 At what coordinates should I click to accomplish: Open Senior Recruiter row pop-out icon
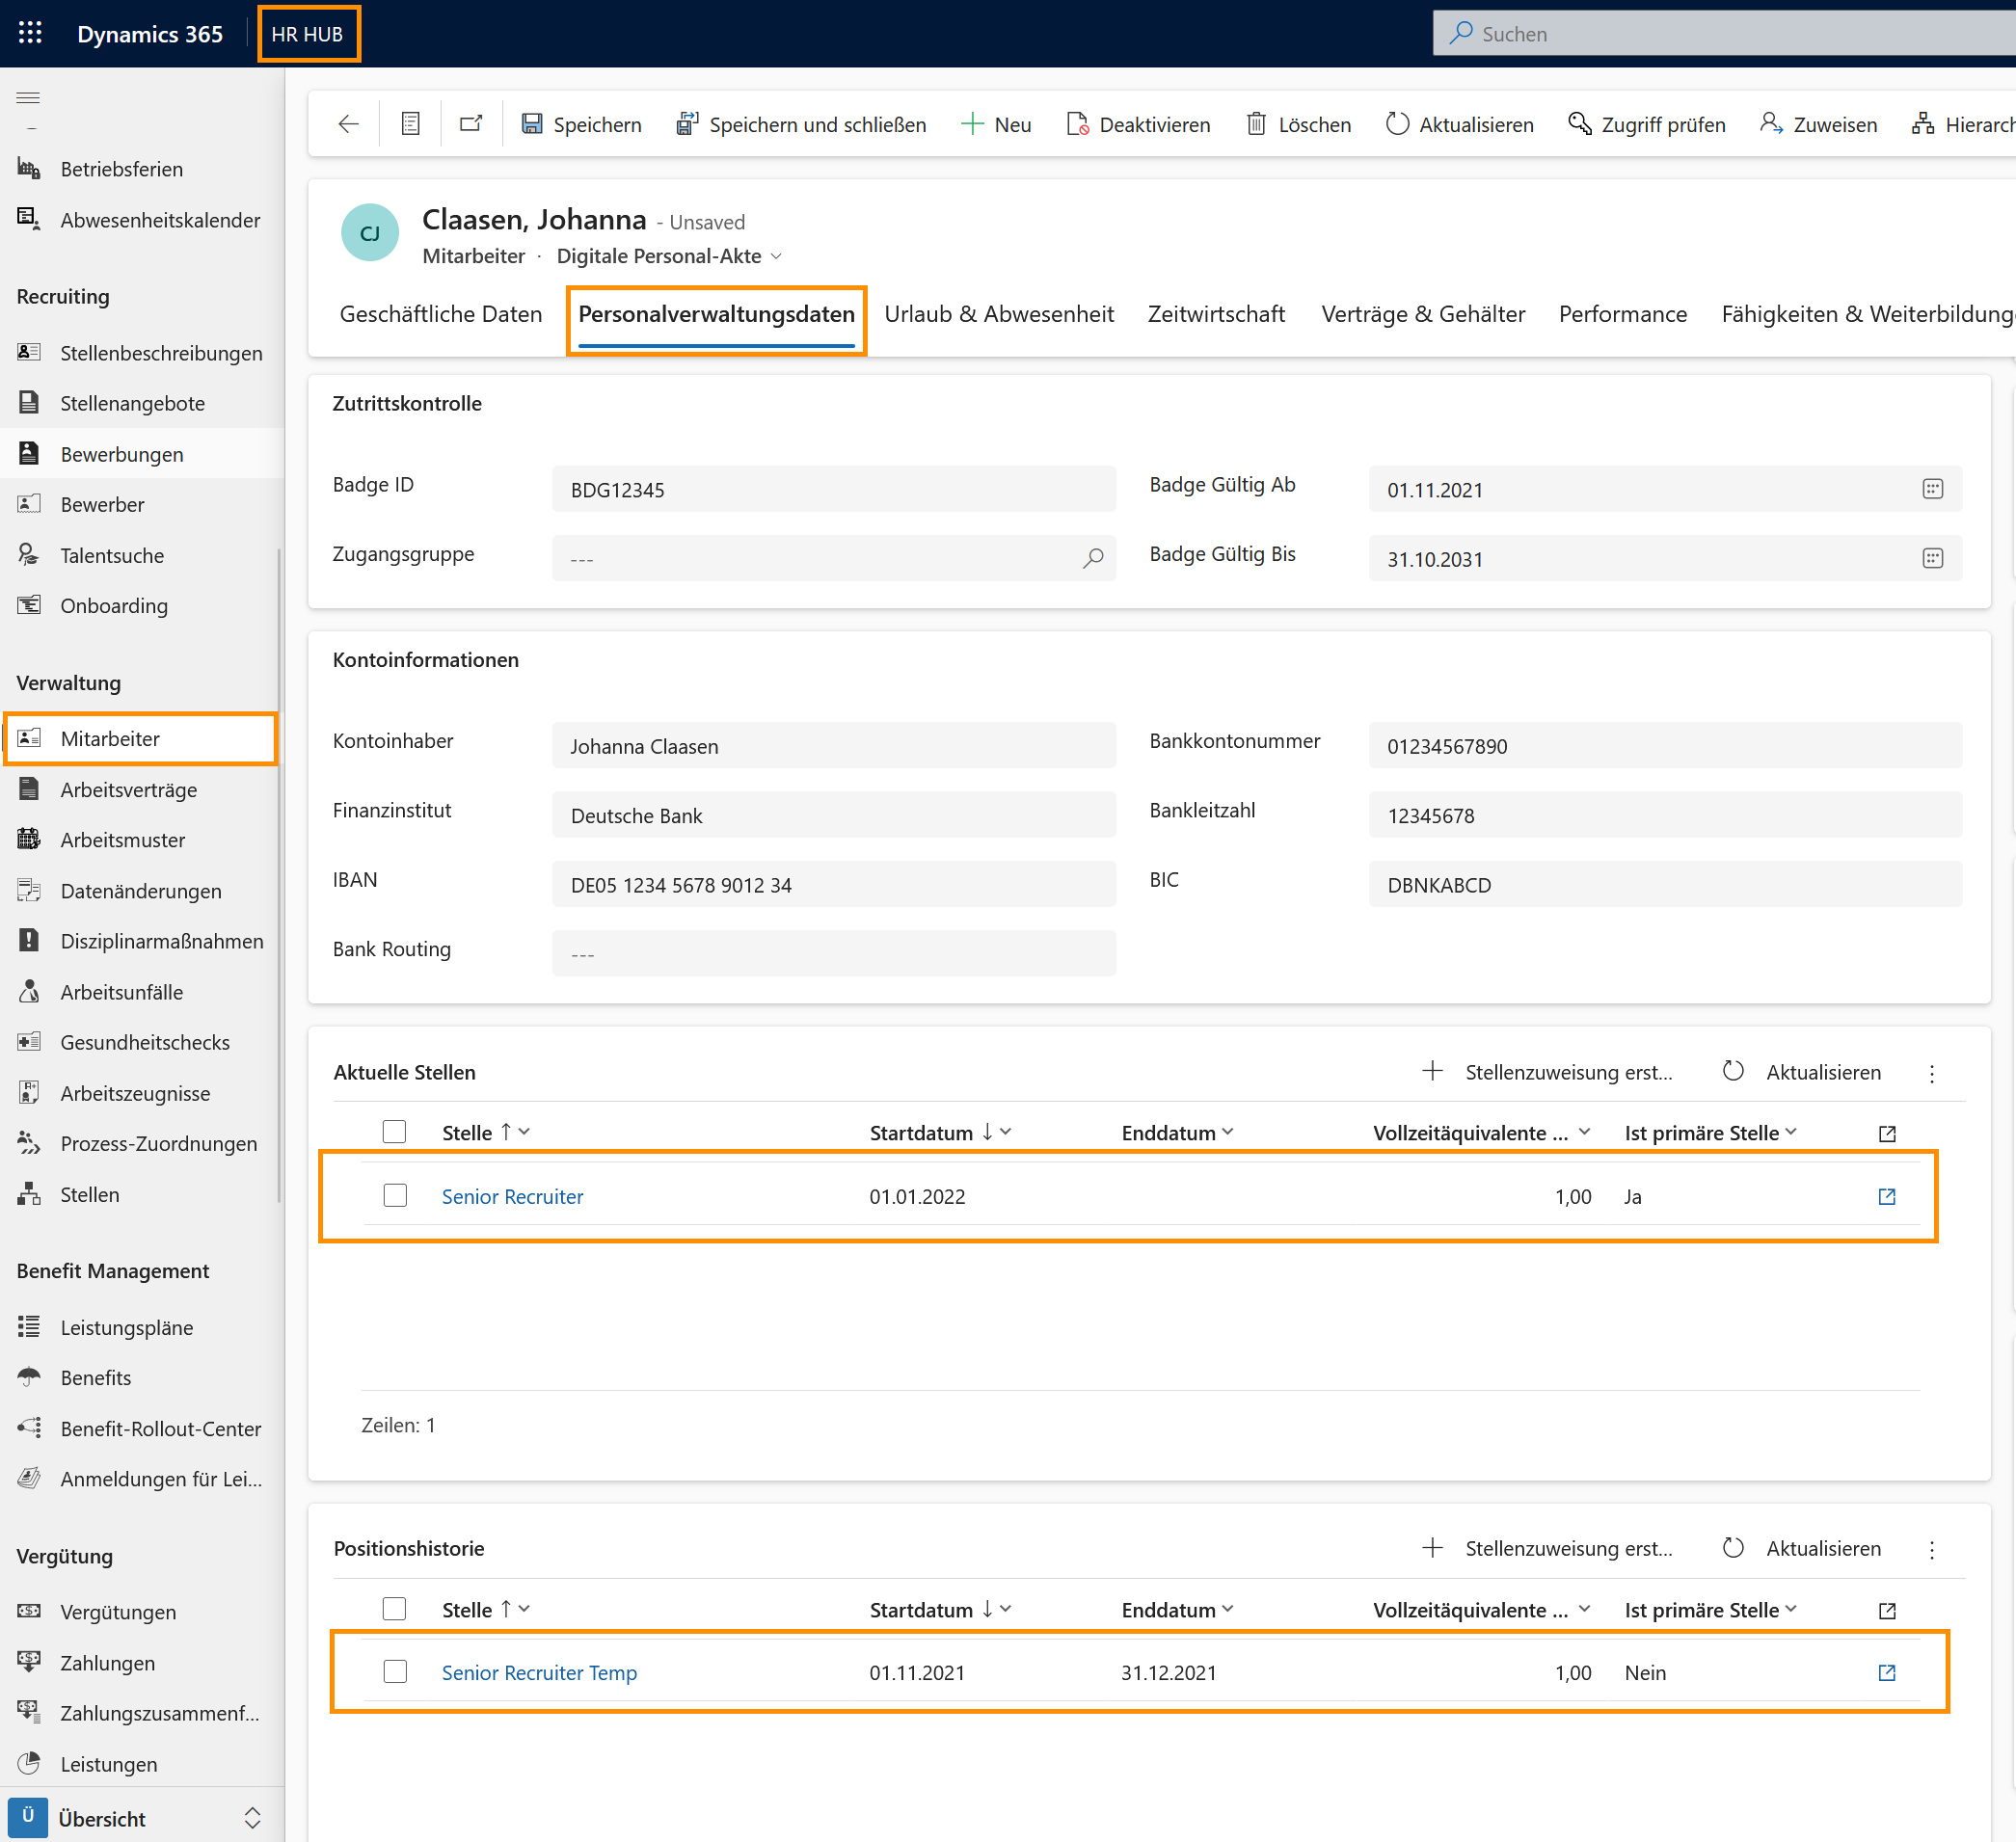pos(1886,1196)
